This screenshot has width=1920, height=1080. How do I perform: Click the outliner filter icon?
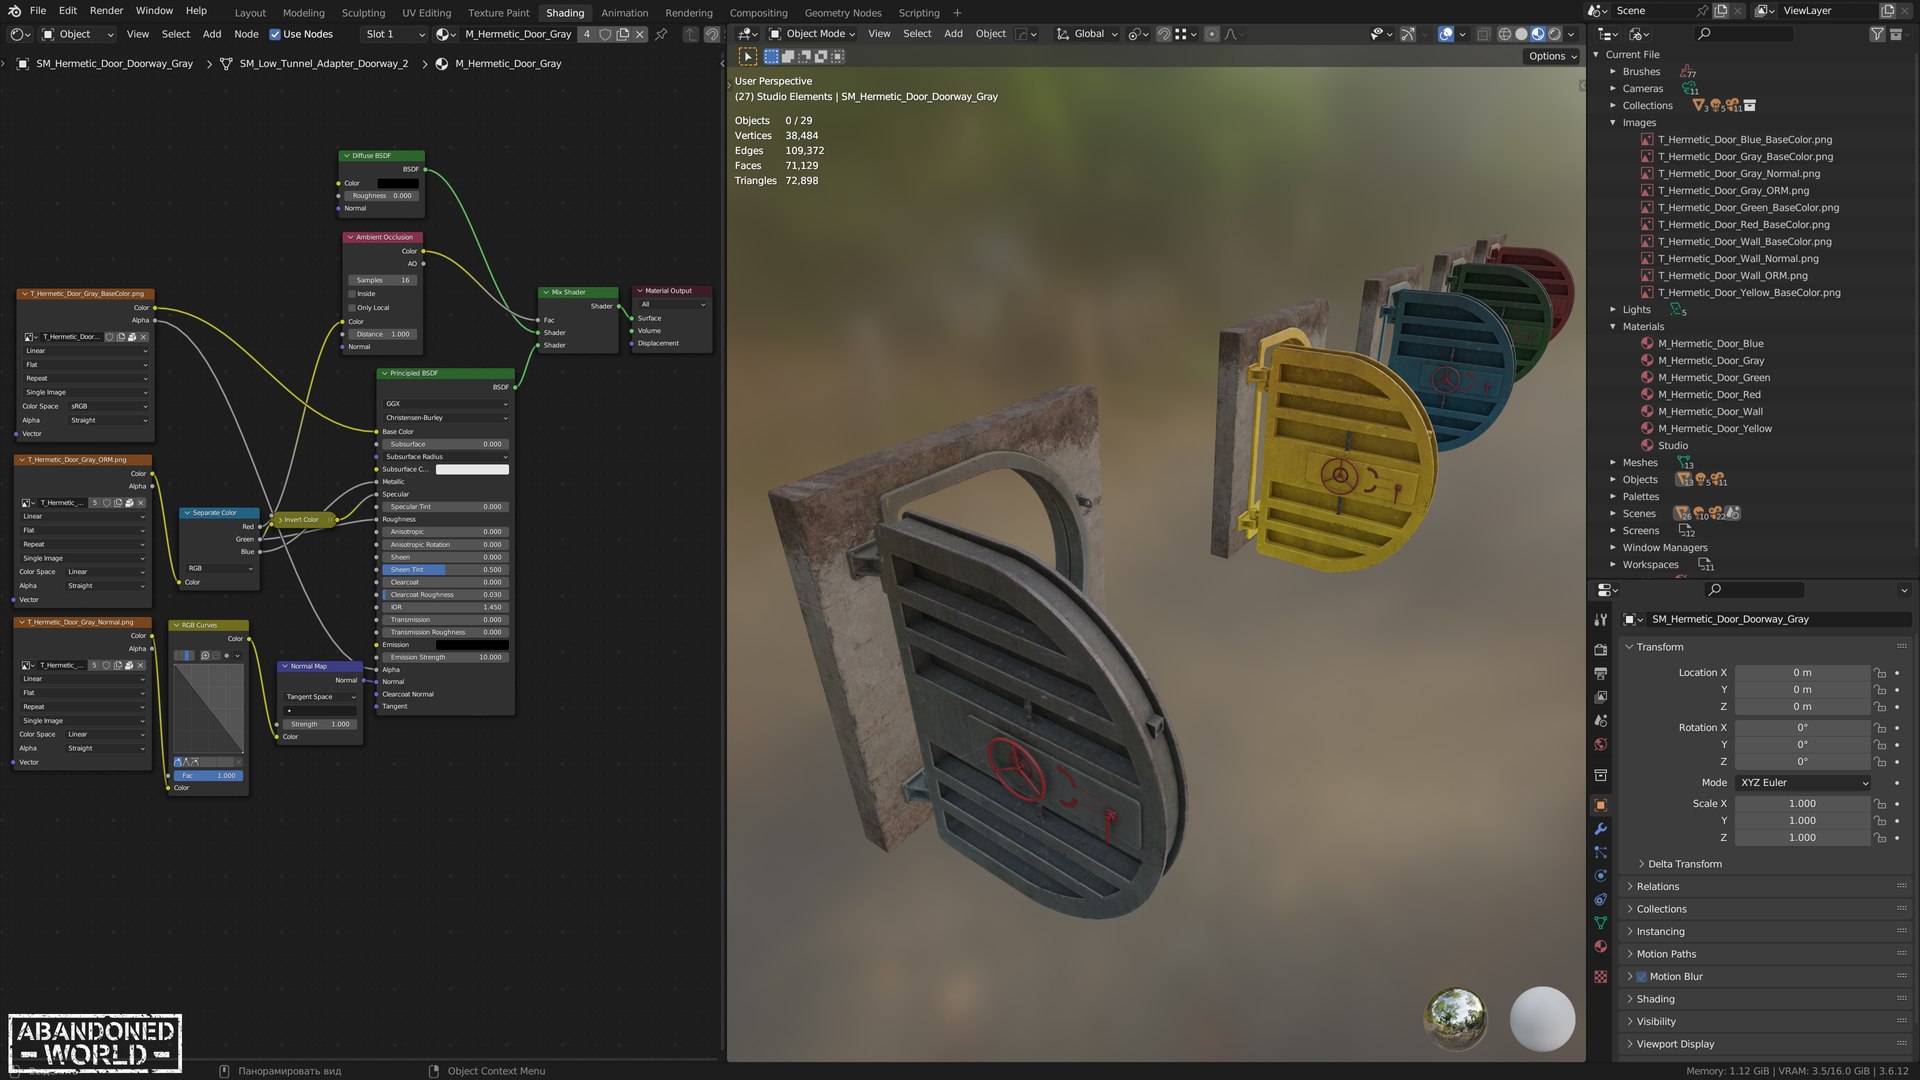point(1877,34)
